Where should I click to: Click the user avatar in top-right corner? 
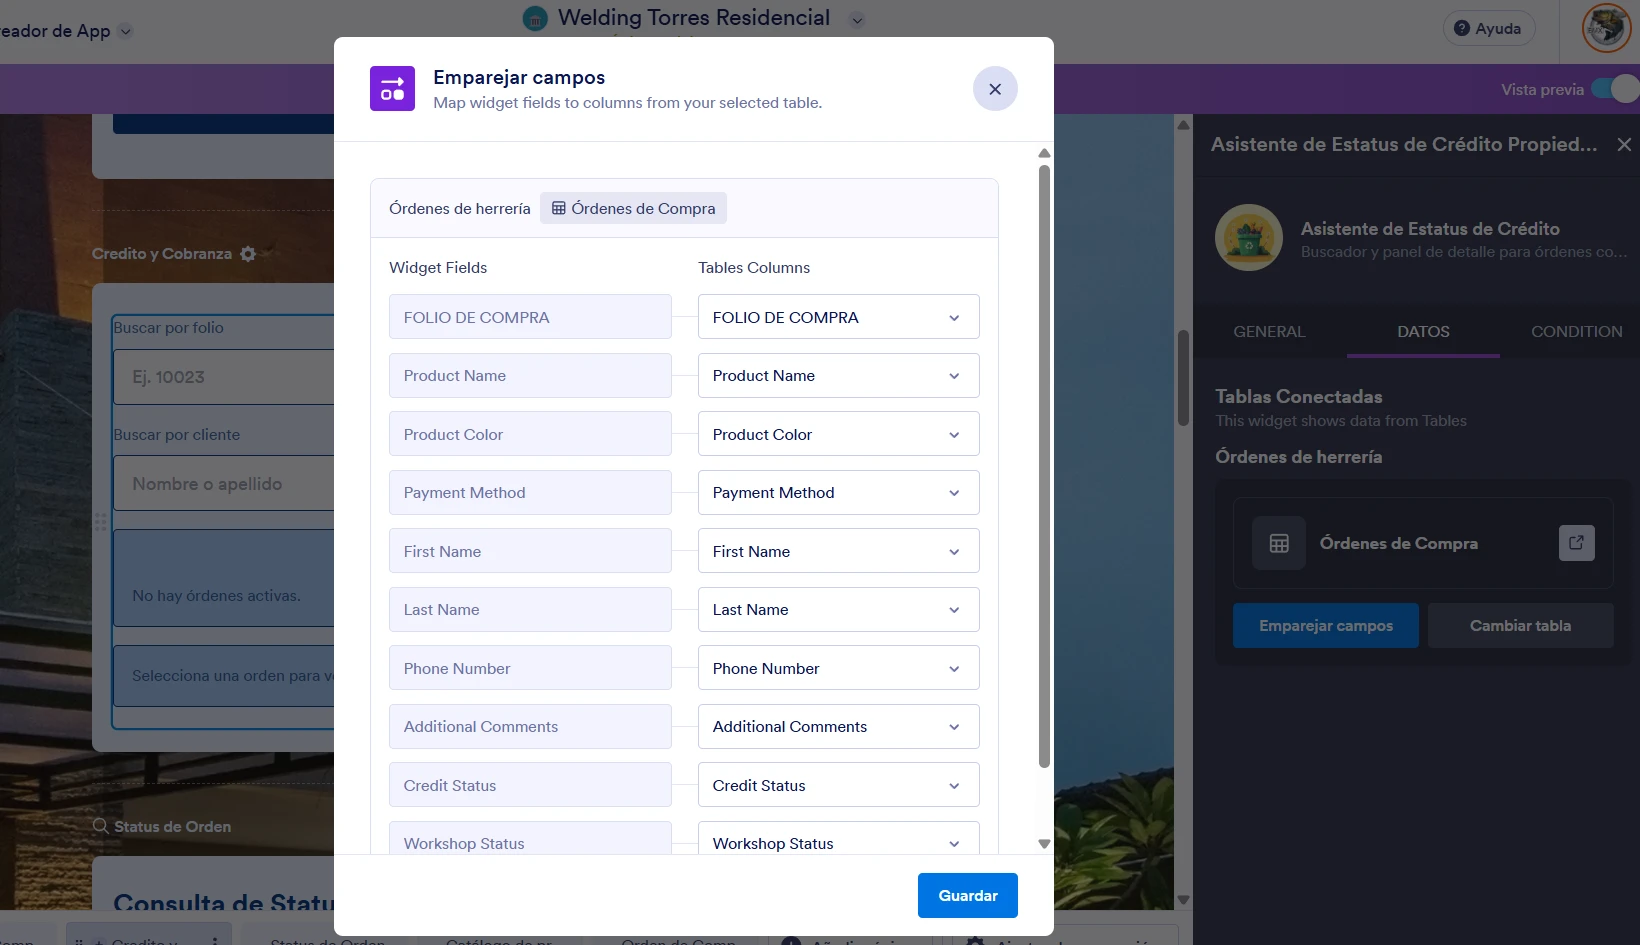point(1606,28)
